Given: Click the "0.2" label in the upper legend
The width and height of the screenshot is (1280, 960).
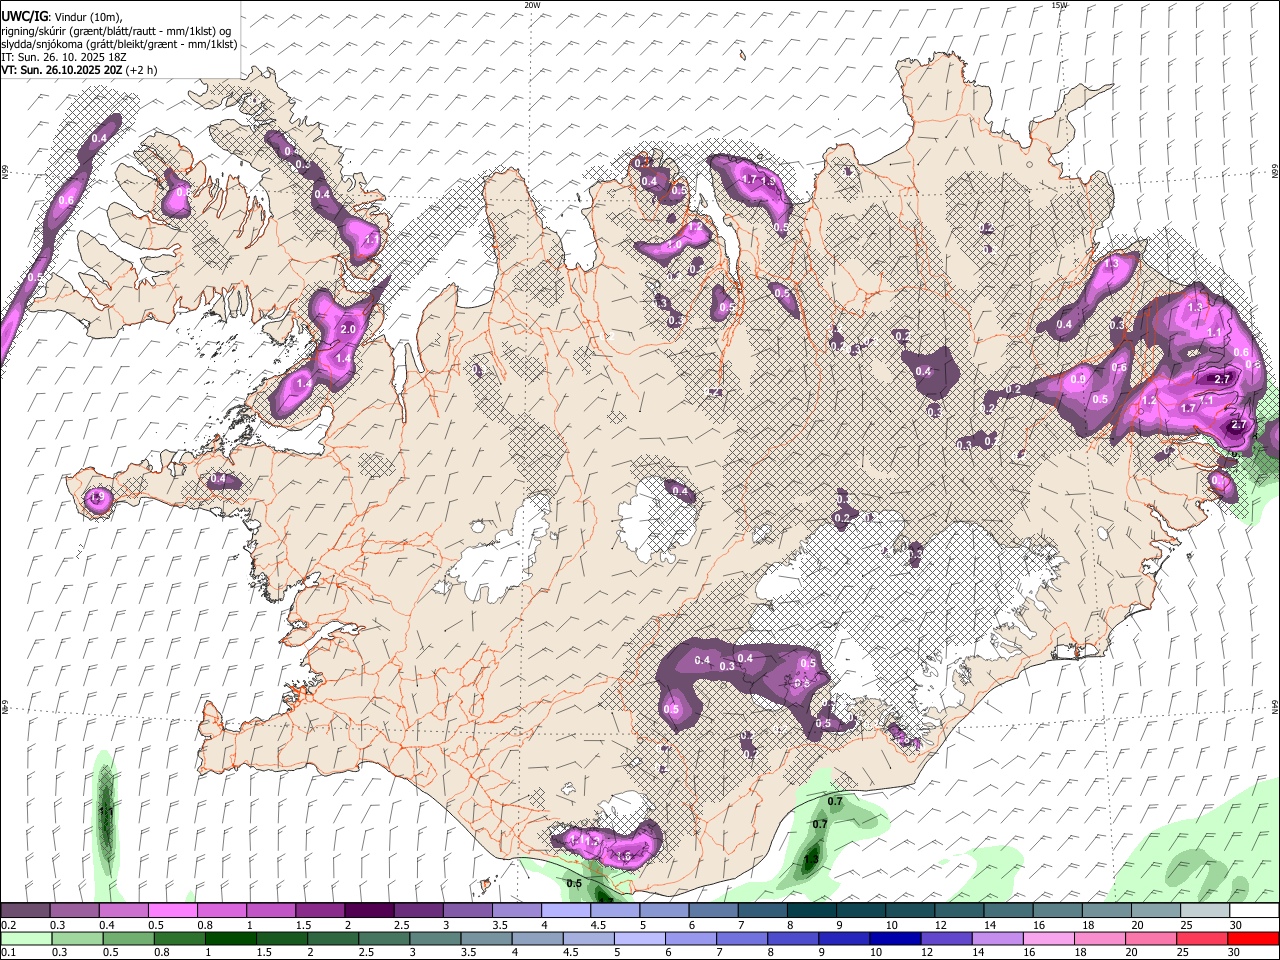Looking at the screenshot, I should point(9,925).
